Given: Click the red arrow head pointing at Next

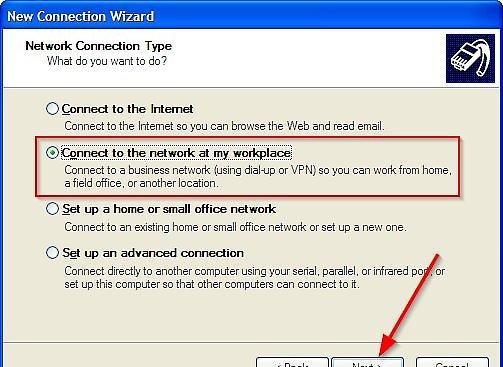Looking at the screenshot, I should click(387, 346).
